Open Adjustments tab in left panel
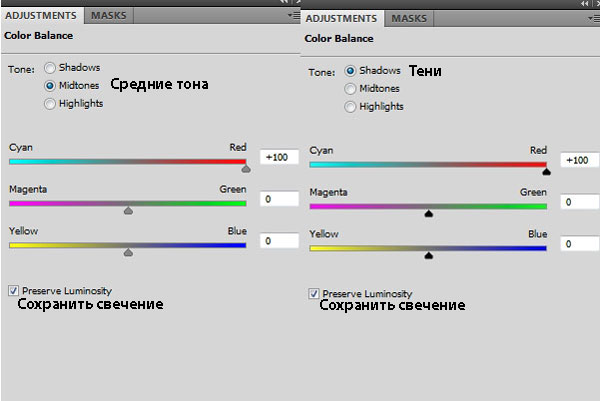The height and width of the screenshot is (401, 600). tap(41, 16)
